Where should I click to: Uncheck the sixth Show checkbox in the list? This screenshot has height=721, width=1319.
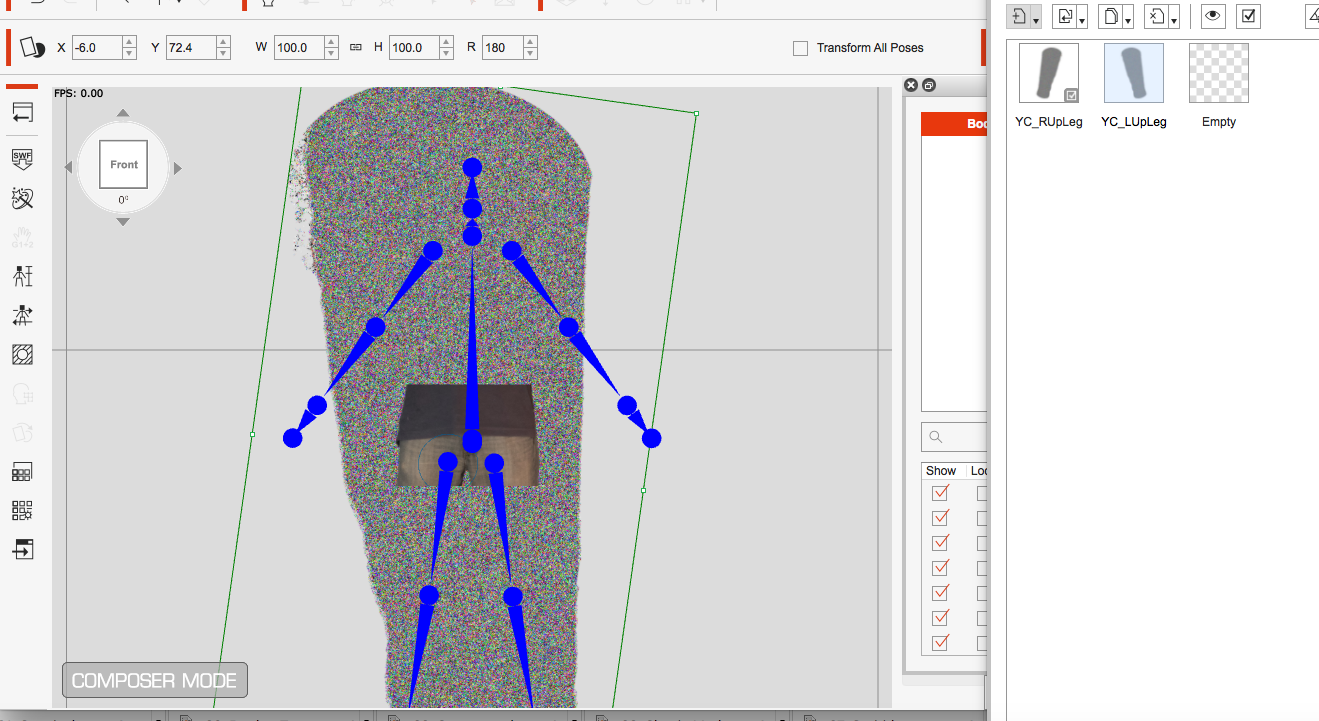click(x=940, y=618)
